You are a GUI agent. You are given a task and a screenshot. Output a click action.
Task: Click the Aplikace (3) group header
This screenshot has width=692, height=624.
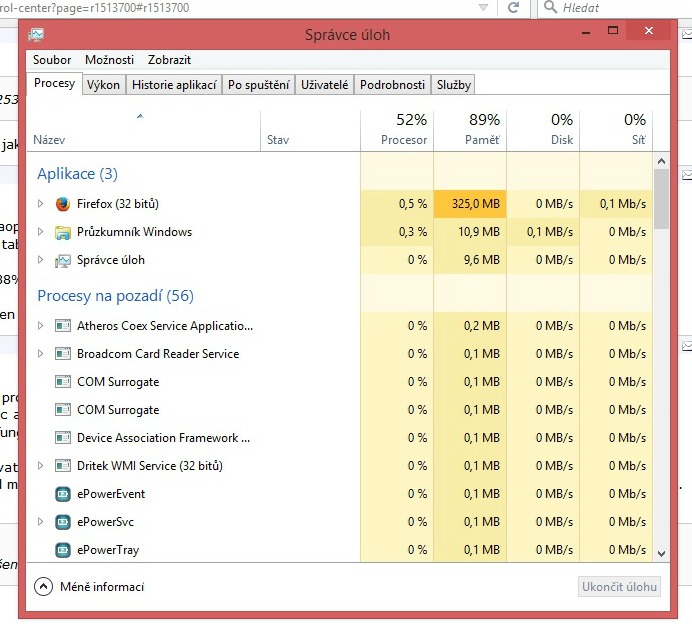[x=77, y=174]
